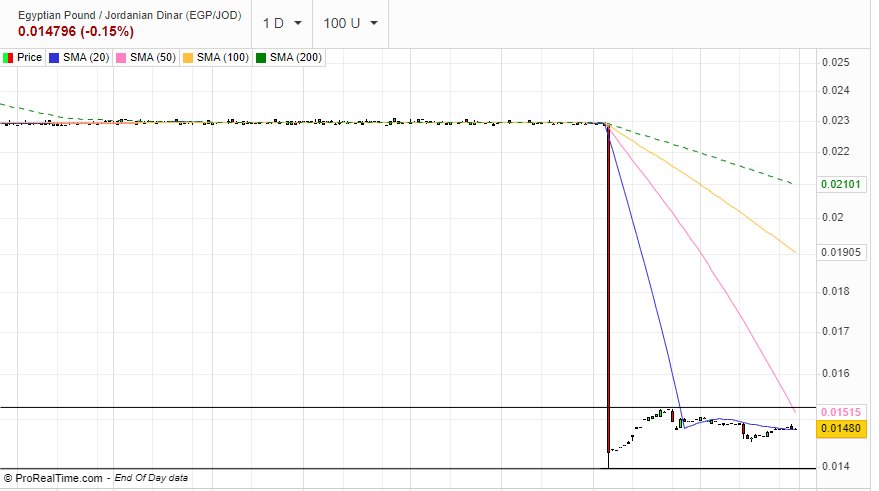
Task: Click the 0.022 axis label
Action: click(x=835, y=151)
